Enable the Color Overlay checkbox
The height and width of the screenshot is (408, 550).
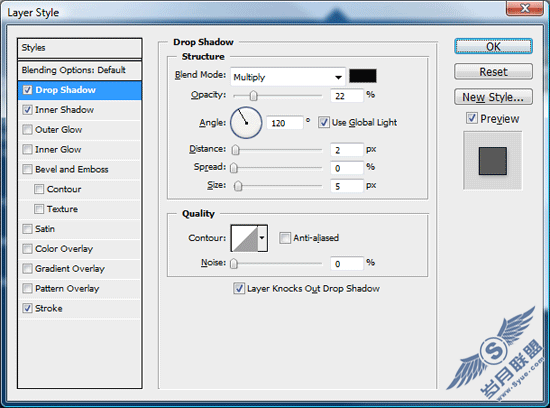[x=27, y=249]
